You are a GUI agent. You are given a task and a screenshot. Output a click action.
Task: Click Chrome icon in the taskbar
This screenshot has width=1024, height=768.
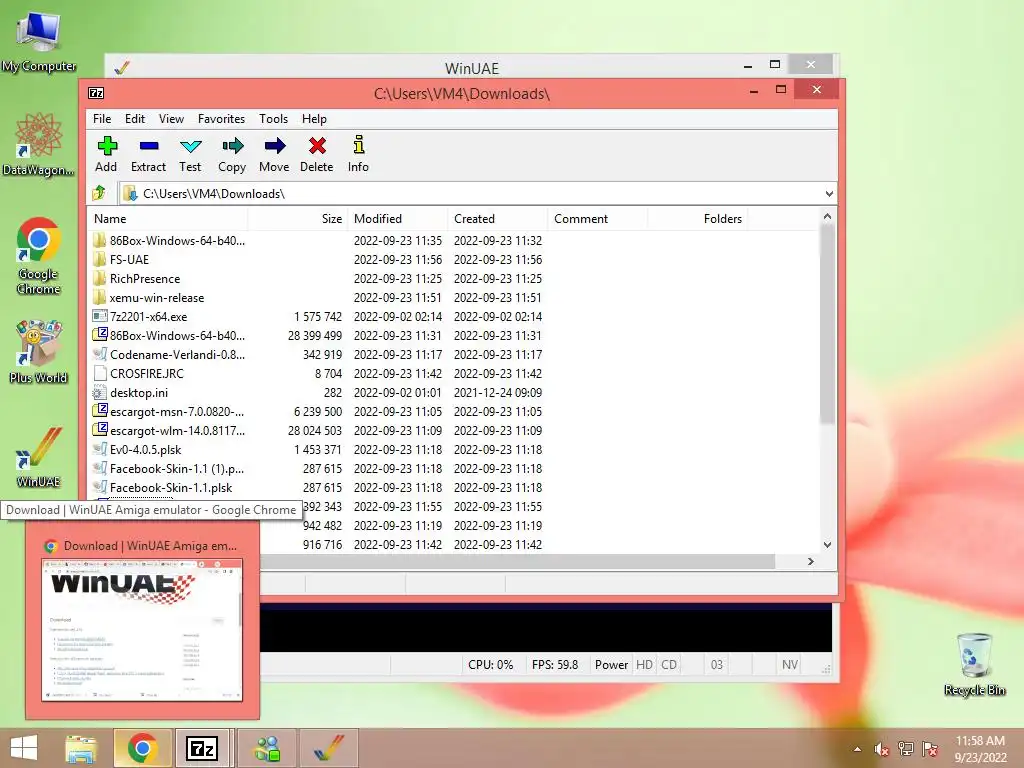click(x=142, y=748)
